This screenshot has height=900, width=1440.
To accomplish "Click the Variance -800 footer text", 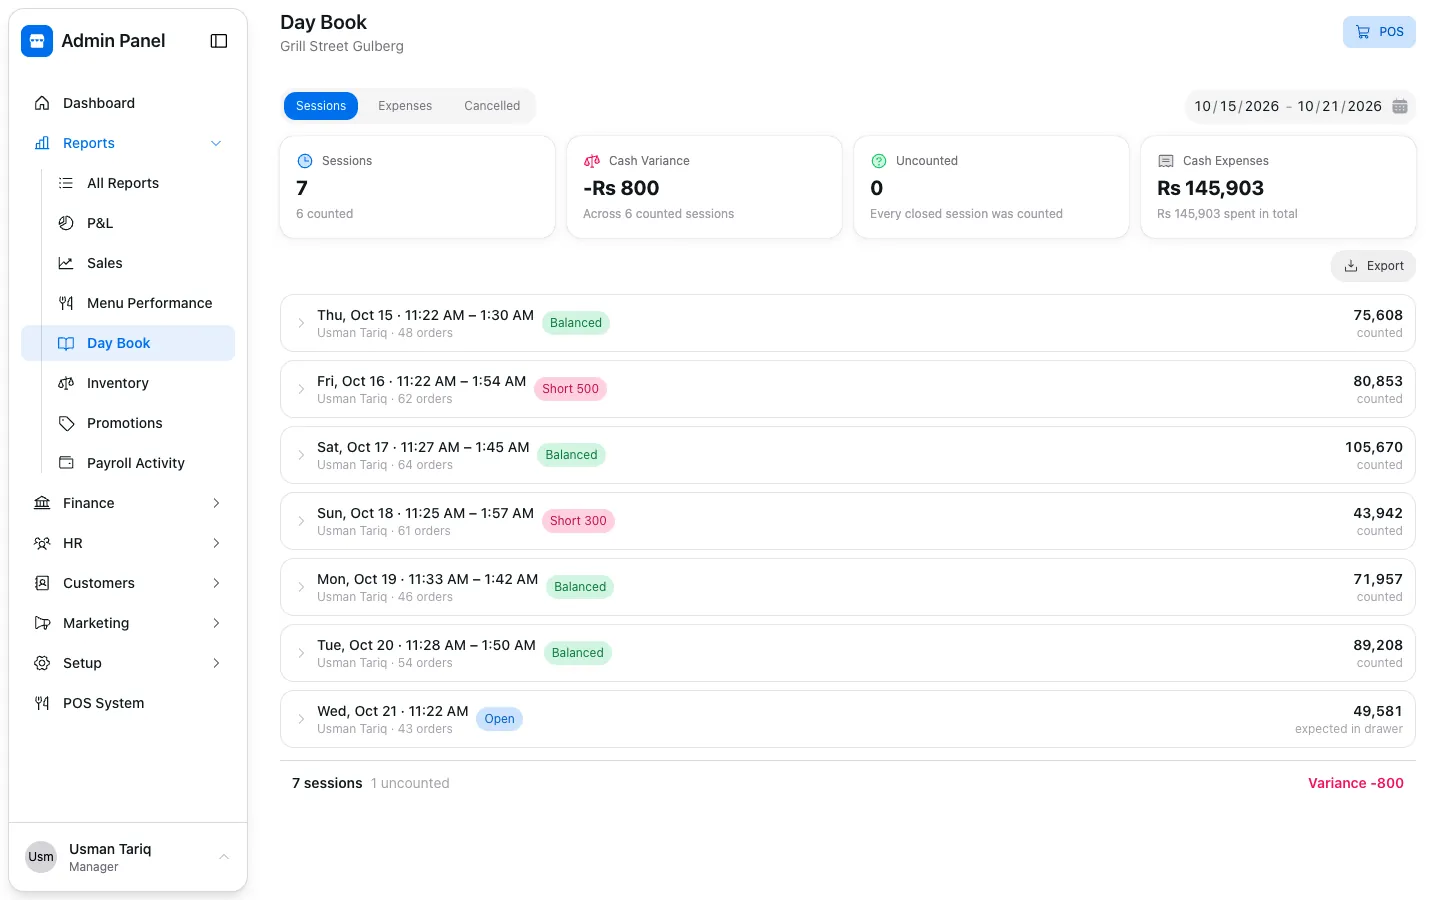I will (x=1355, y=783).
